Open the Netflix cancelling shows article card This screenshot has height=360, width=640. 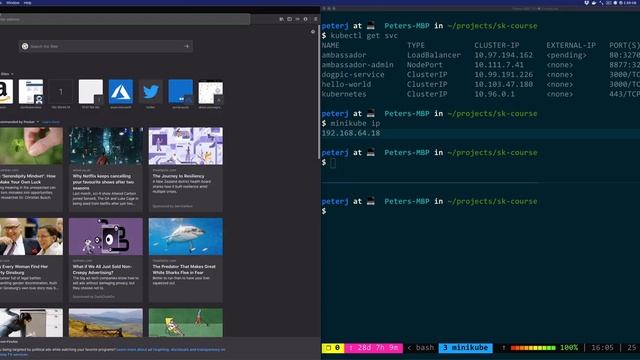pos(106,169)
